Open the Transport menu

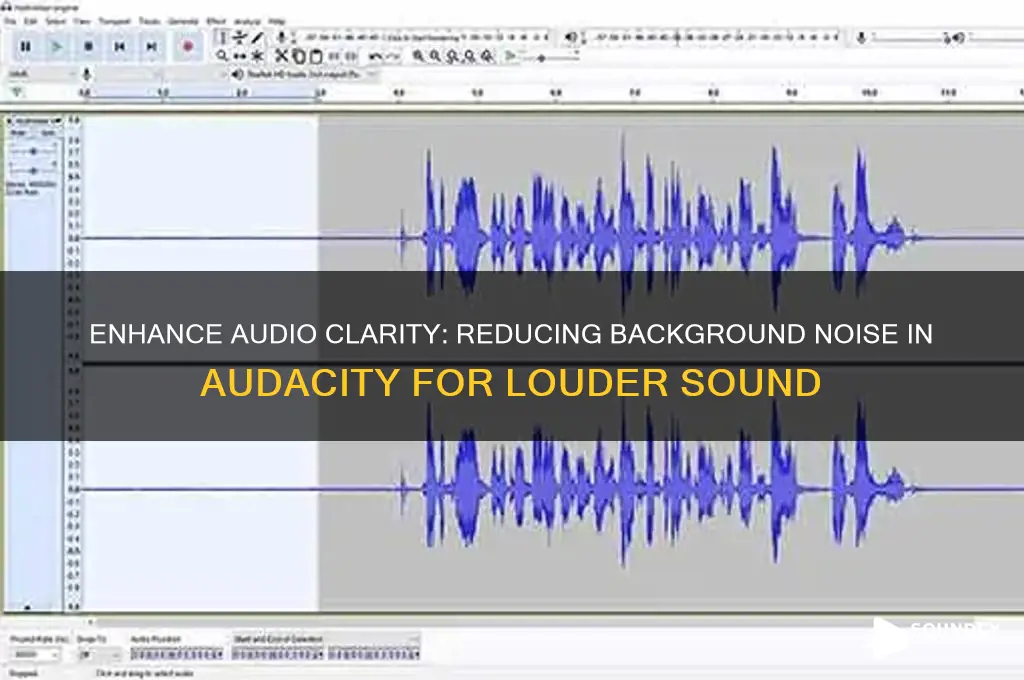(114, 22)
